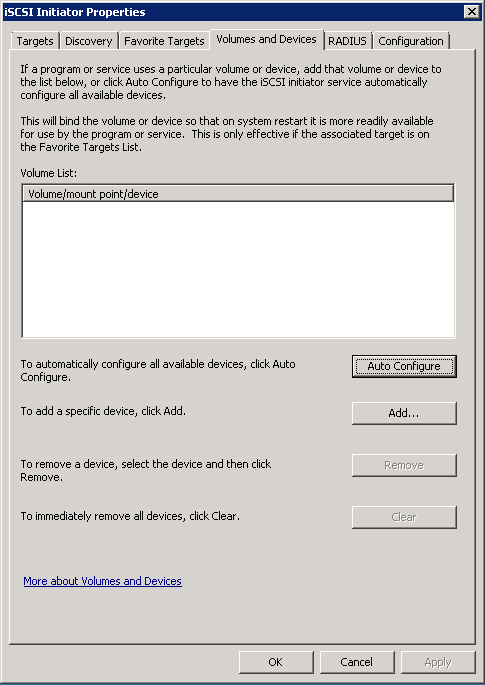Click the disabled Remove button
485x685 pixels.
point(404,465)
